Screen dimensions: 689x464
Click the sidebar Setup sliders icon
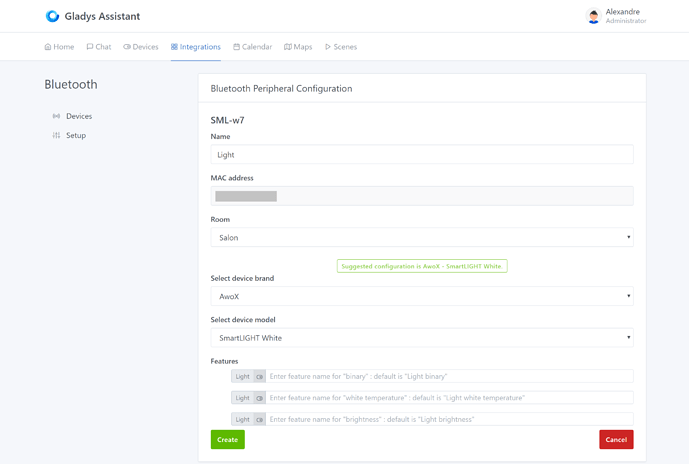(x=56, y=135)
